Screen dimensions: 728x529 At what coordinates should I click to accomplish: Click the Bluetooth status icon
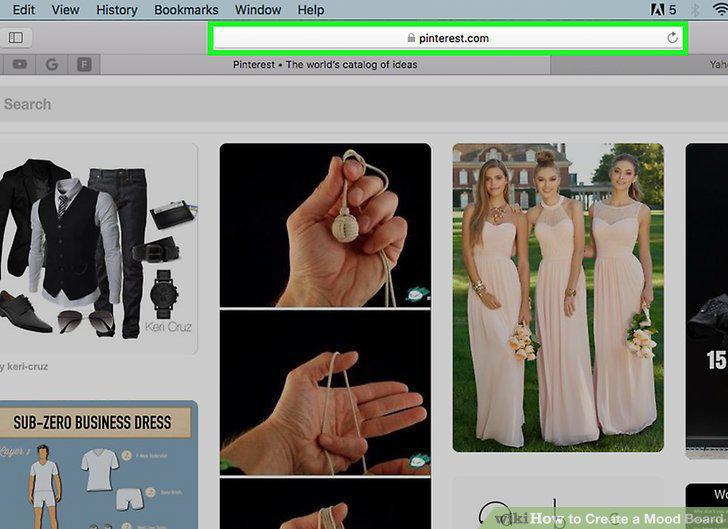coord(695,10)
